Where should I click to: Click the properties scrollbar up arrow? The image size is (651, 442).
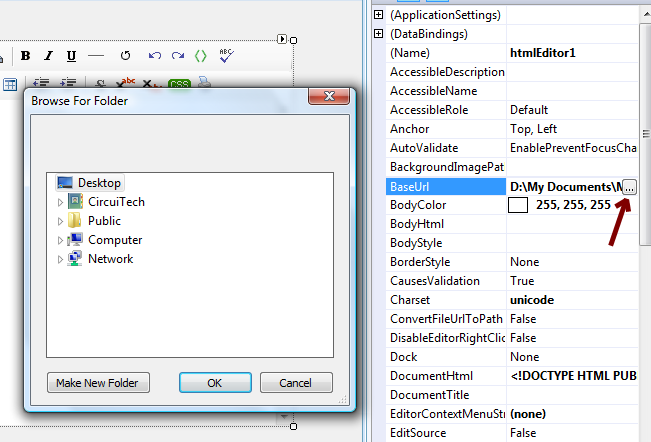tap(646, 14)
